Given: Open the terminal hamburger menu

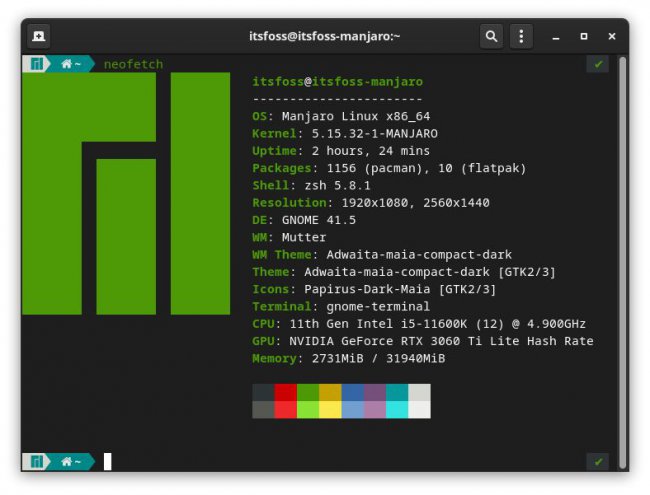Looking at the screenshot, I should pos(521,36).
